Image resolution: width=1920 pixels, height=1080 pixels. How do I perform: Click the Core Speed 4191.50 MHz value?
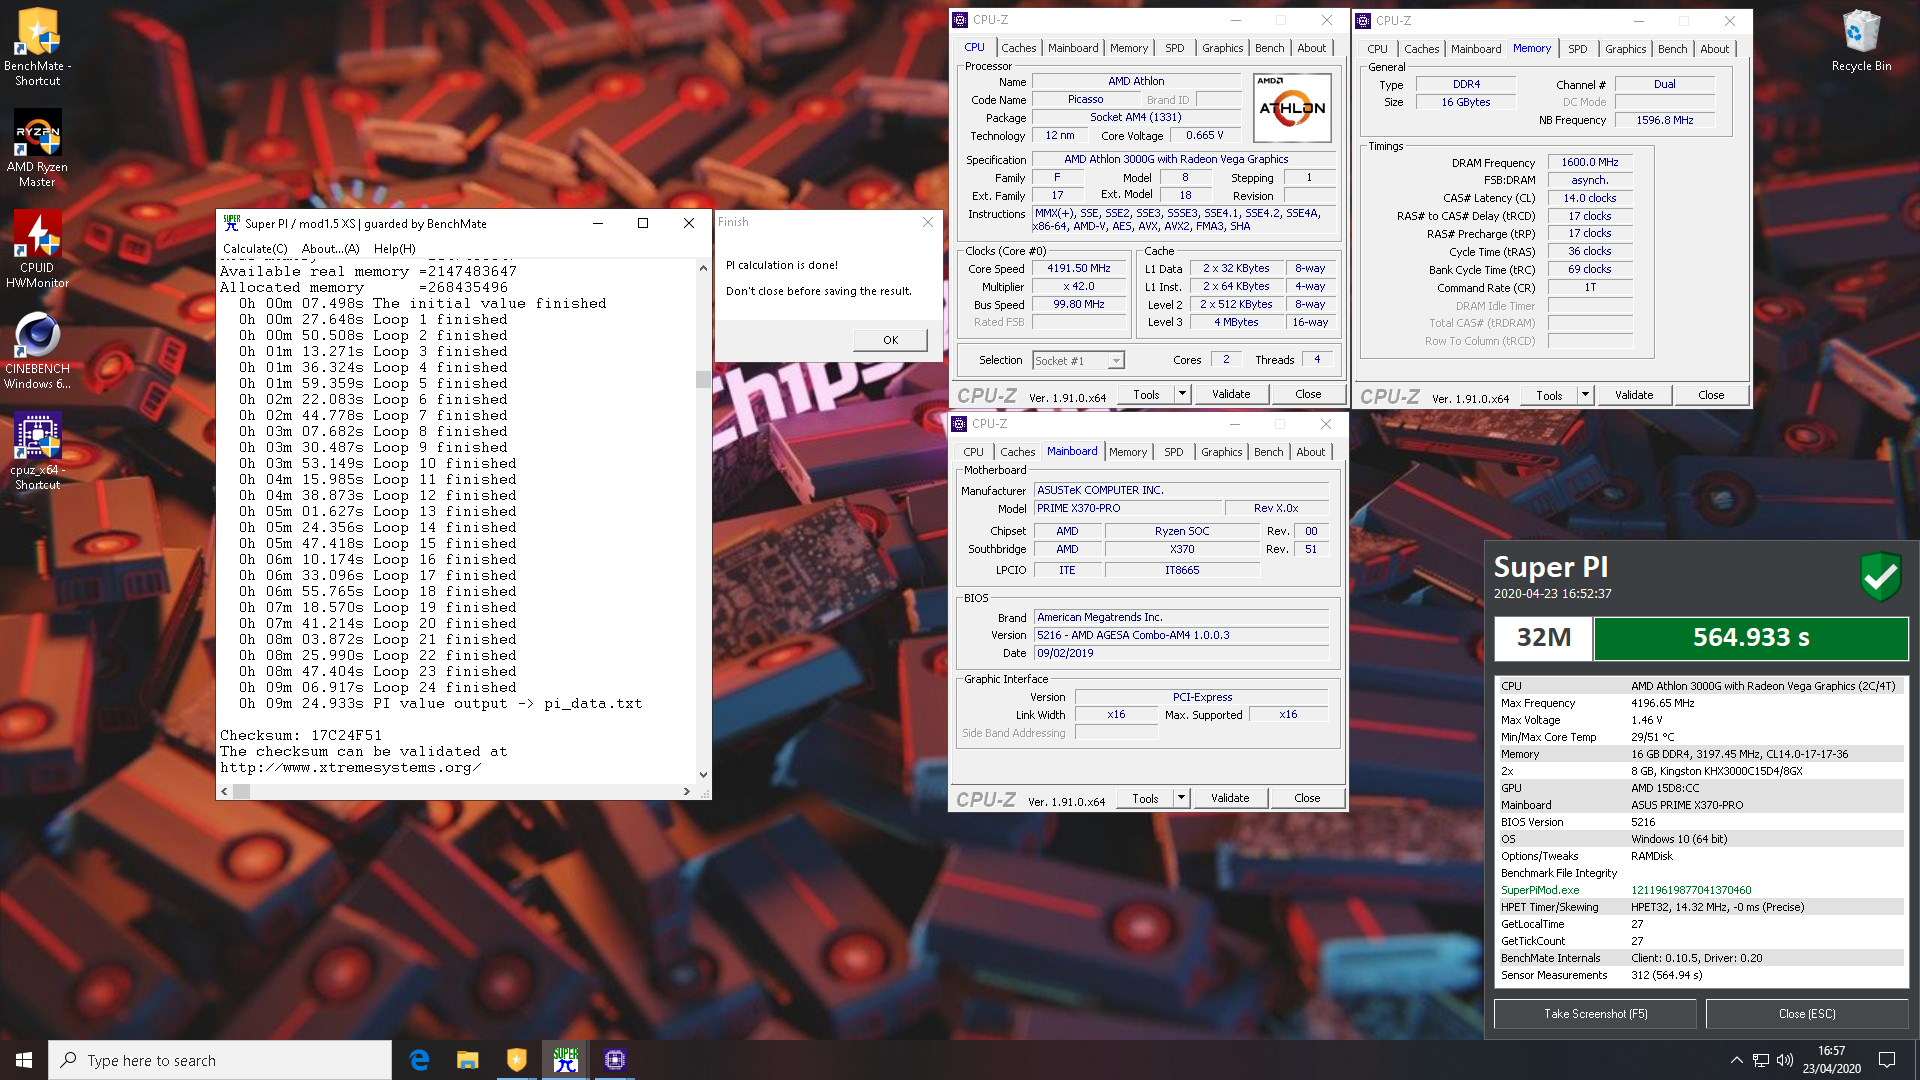point(1079,268)
